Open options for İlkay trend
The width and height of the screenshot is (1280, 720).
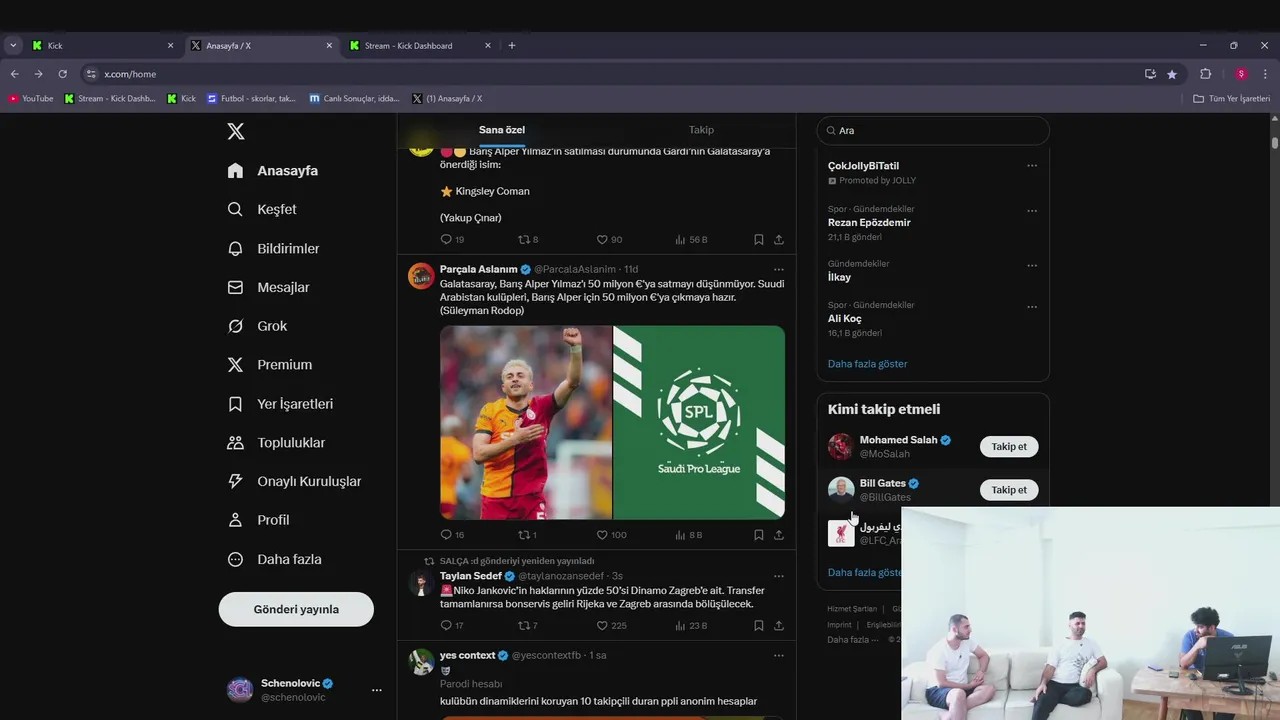[x=1032, y=266]
